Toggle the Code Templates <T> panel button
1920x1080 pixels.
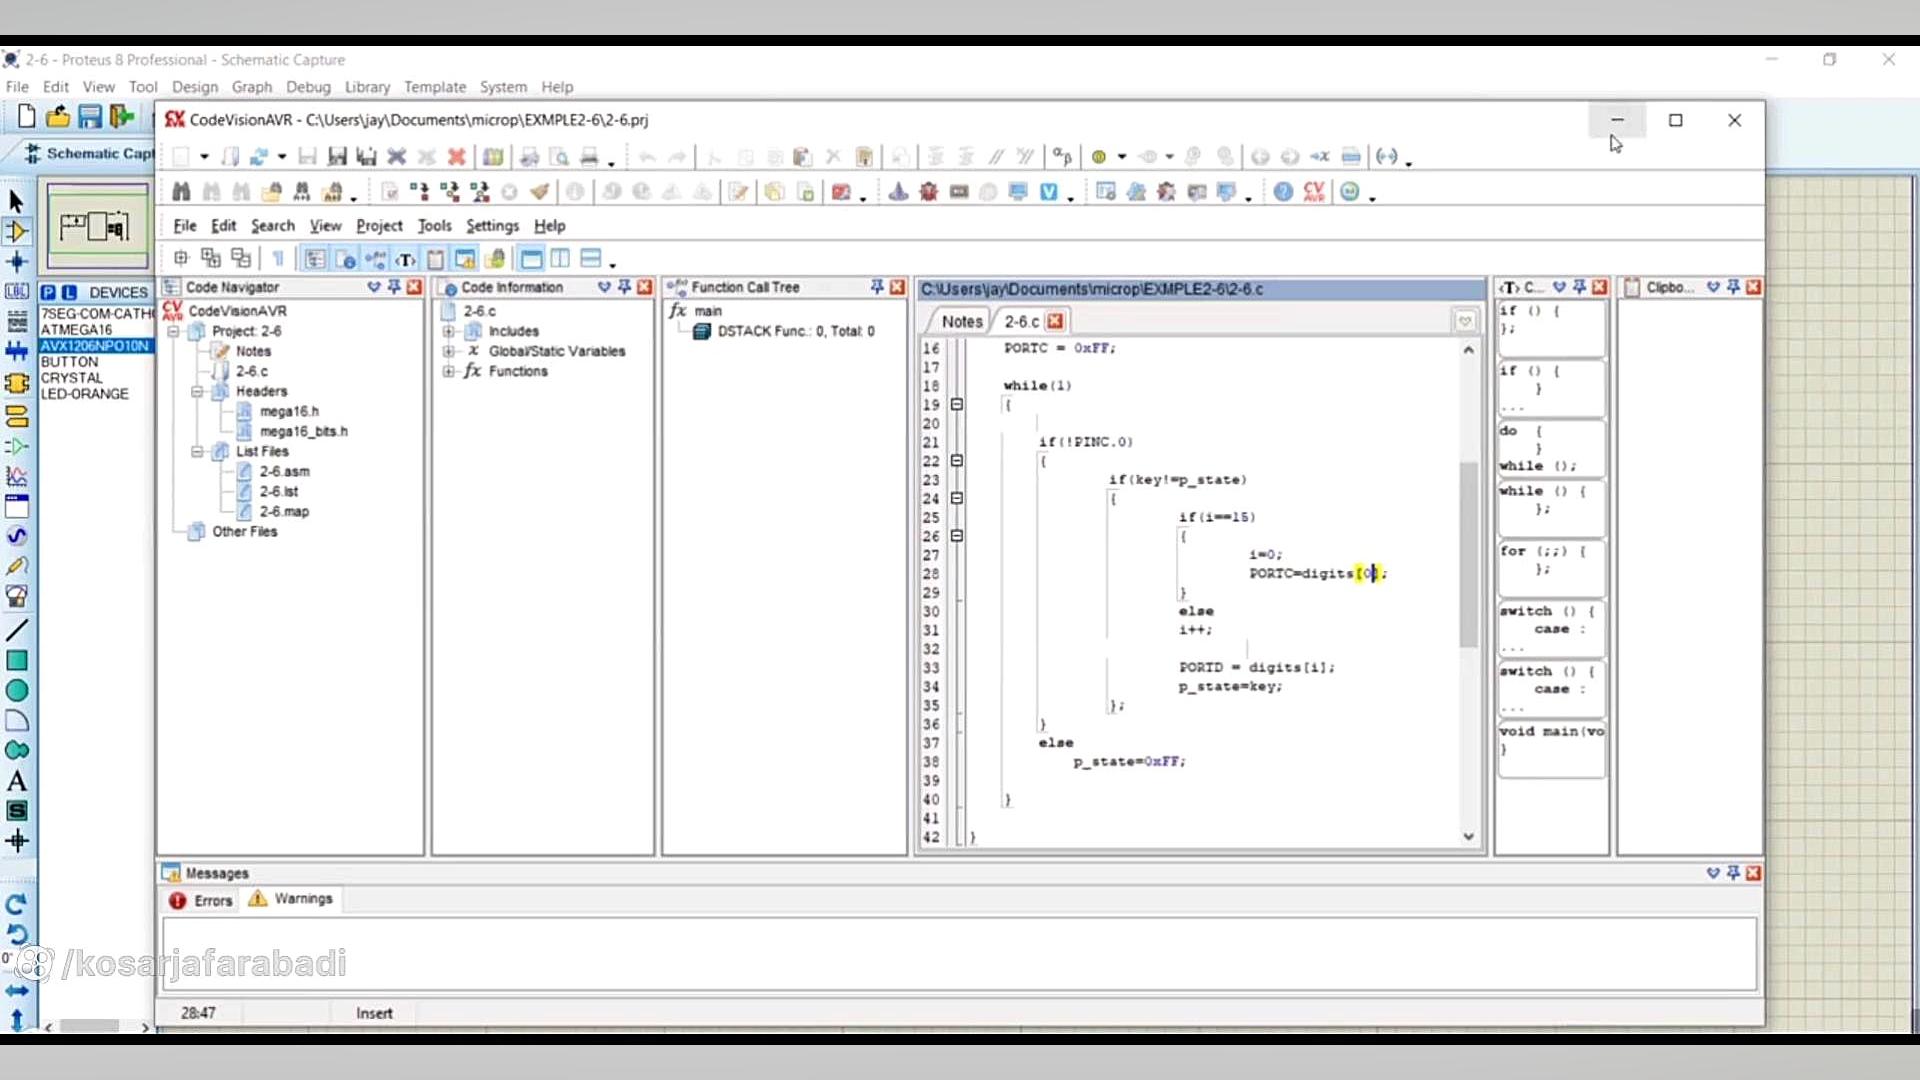[x=406, y=260]
